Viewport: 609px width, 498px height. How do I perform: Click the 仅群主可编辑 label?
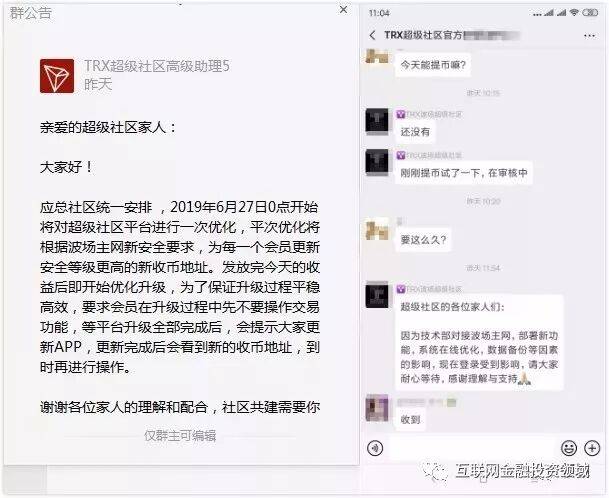coord(180,435)
